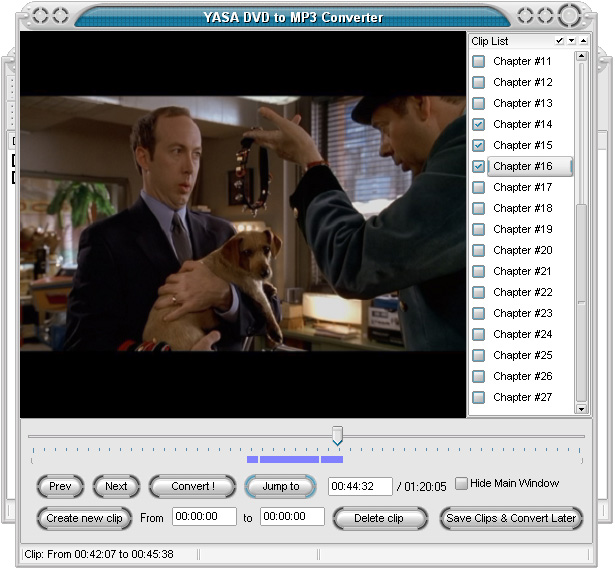Click Save Clips & Convert Later
This screenshot has width=615, height=569.
click(511, 518)
